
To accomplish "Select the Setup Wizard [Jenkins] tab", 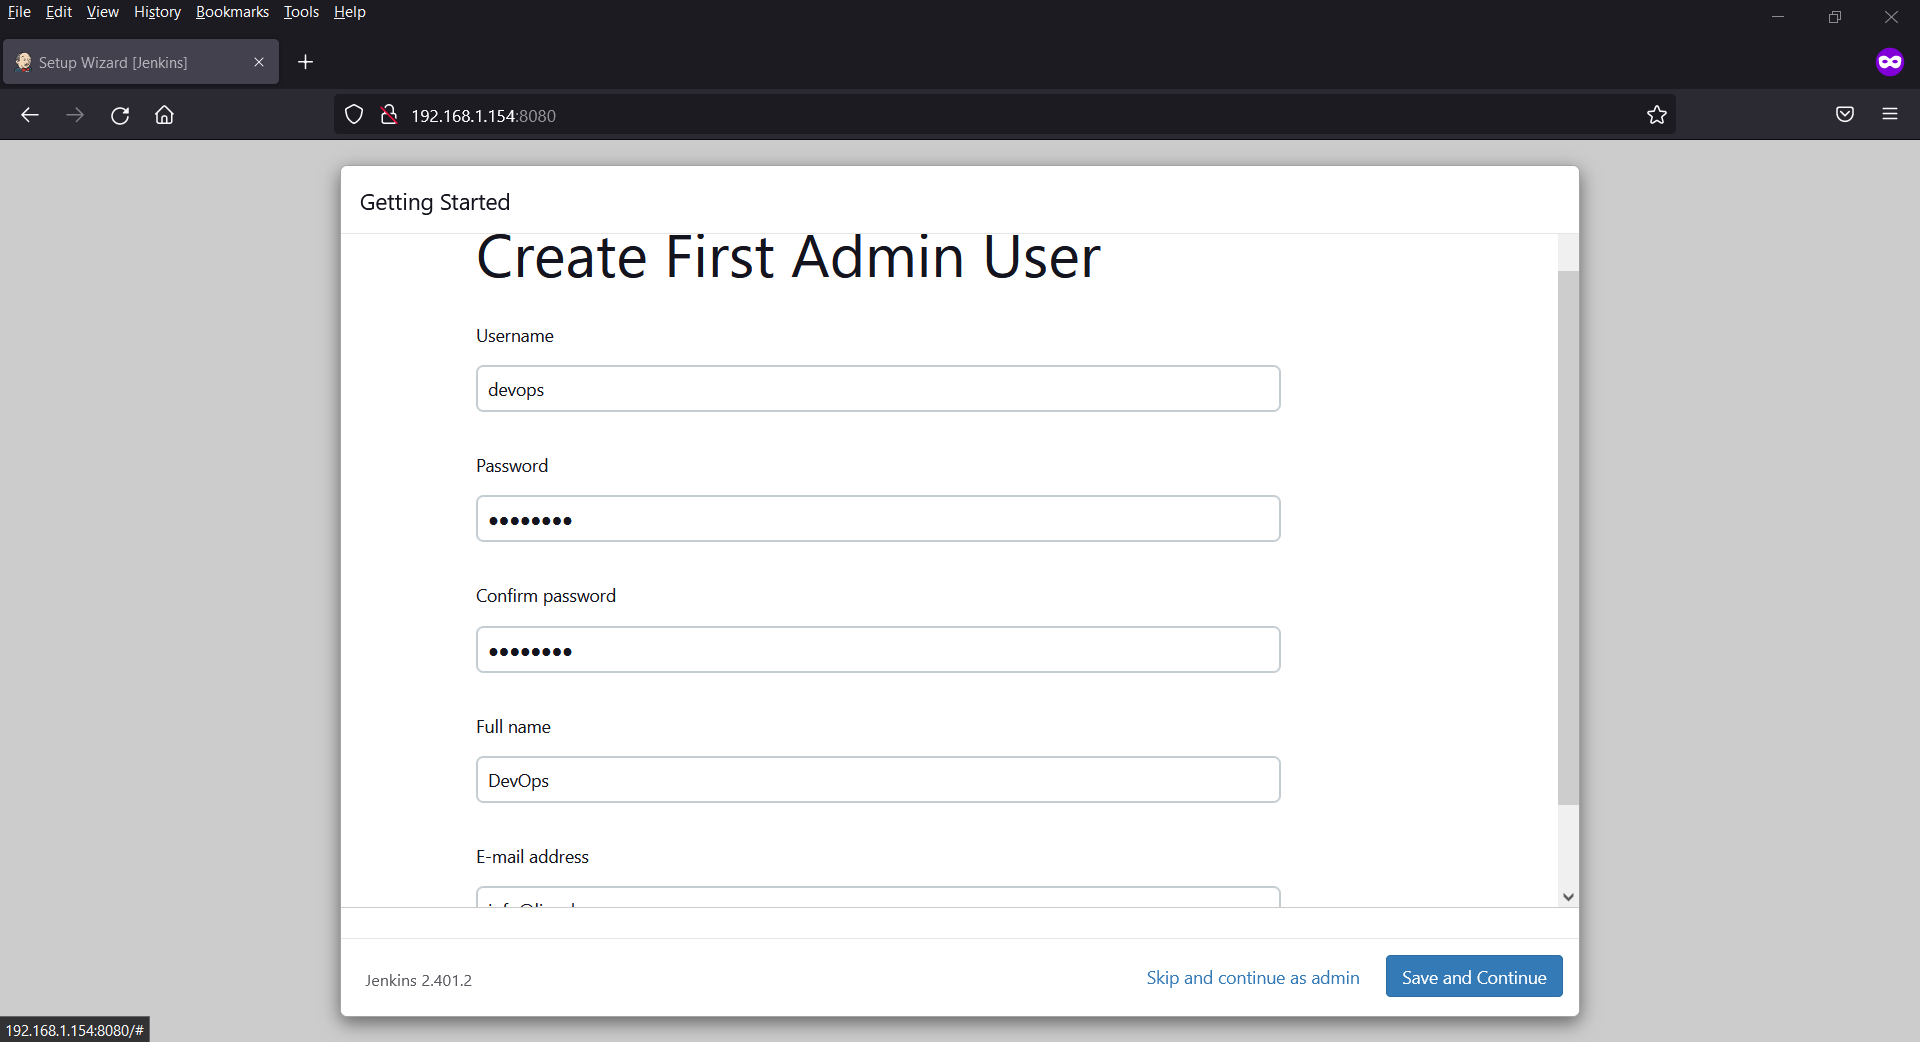I will click(x=141, y=62).
